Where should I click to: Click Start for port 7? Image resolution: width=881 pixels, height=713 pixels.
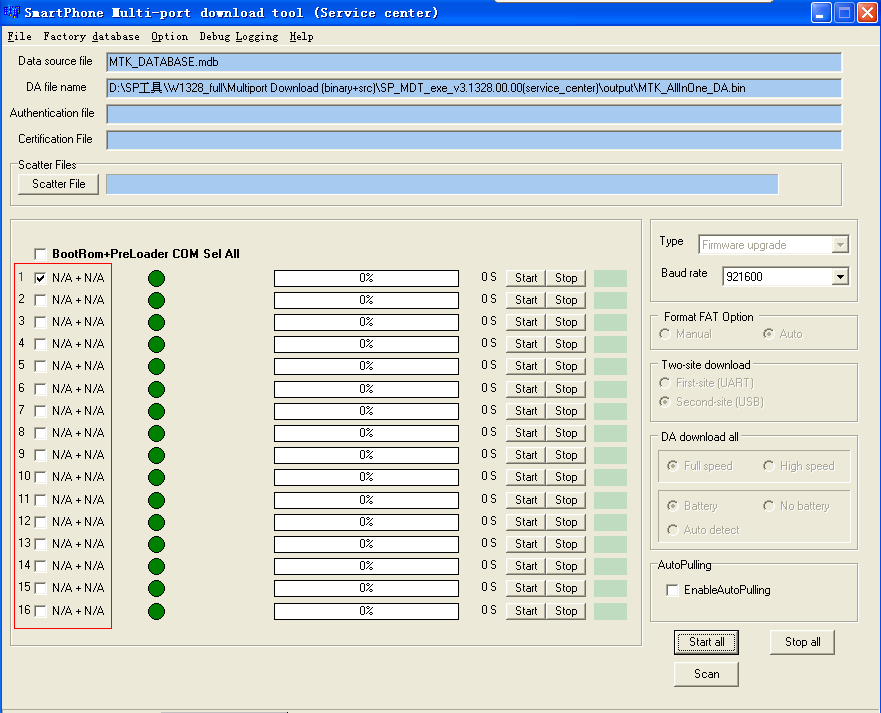(526, 411)
